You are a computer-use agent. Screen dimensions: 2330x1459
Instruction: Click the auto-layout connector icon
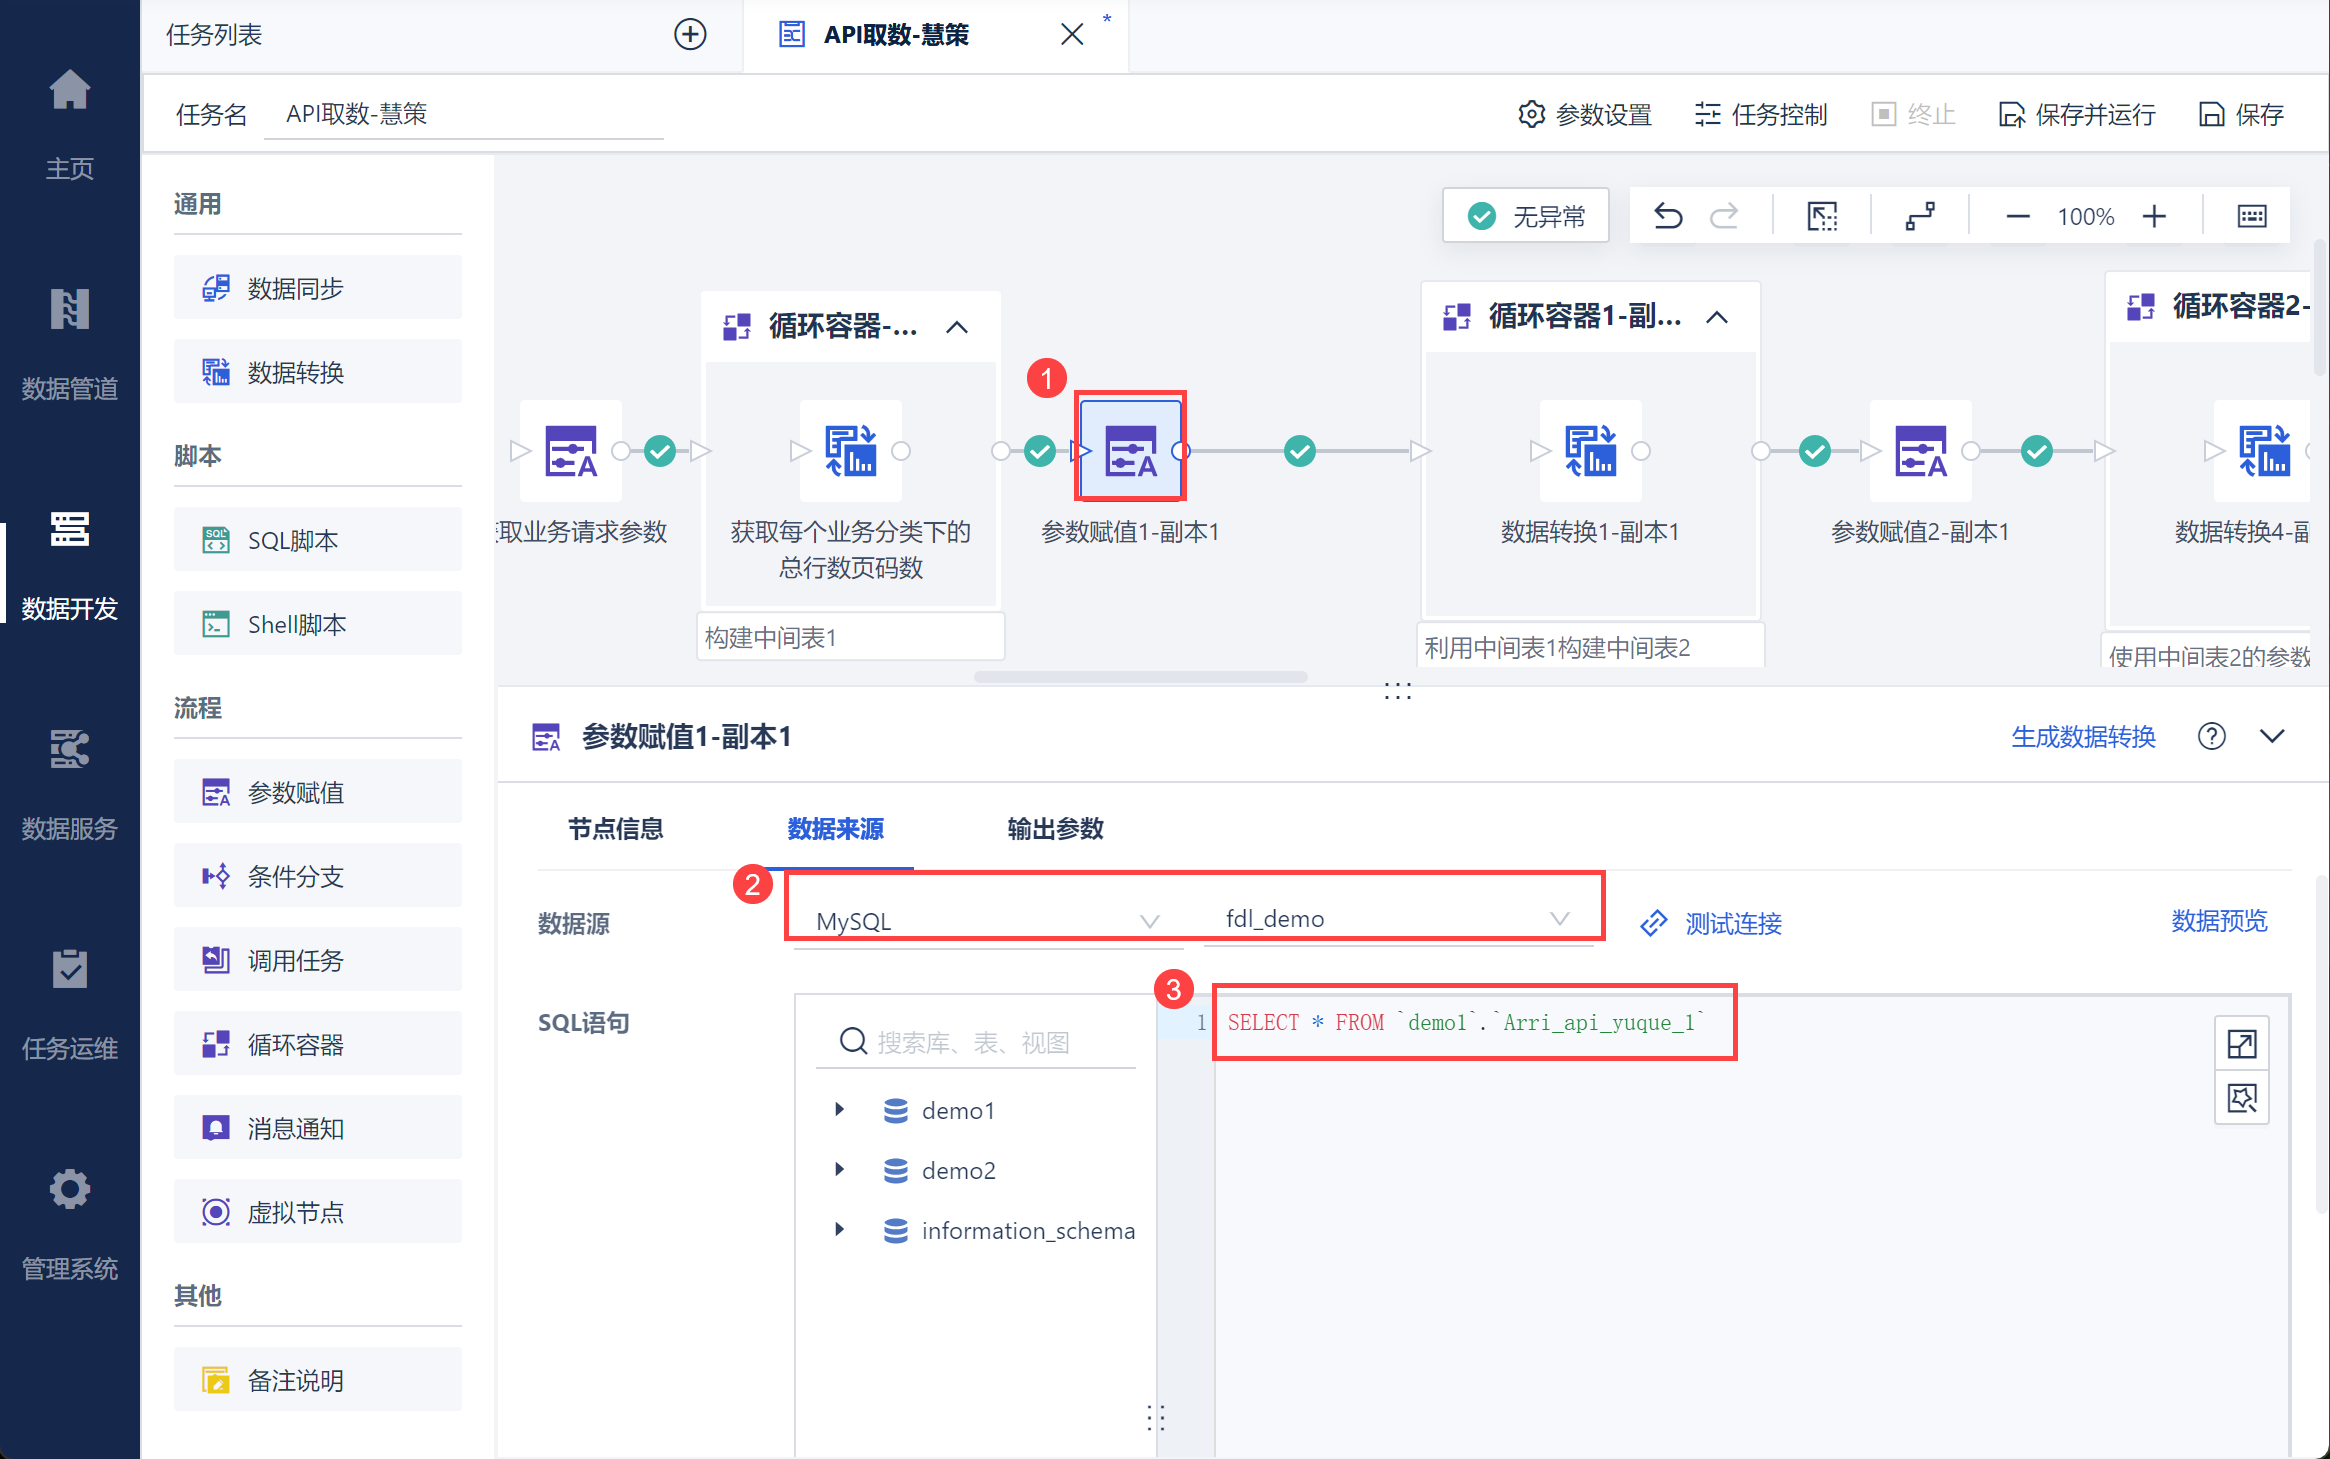click(x=1920, y=216)
